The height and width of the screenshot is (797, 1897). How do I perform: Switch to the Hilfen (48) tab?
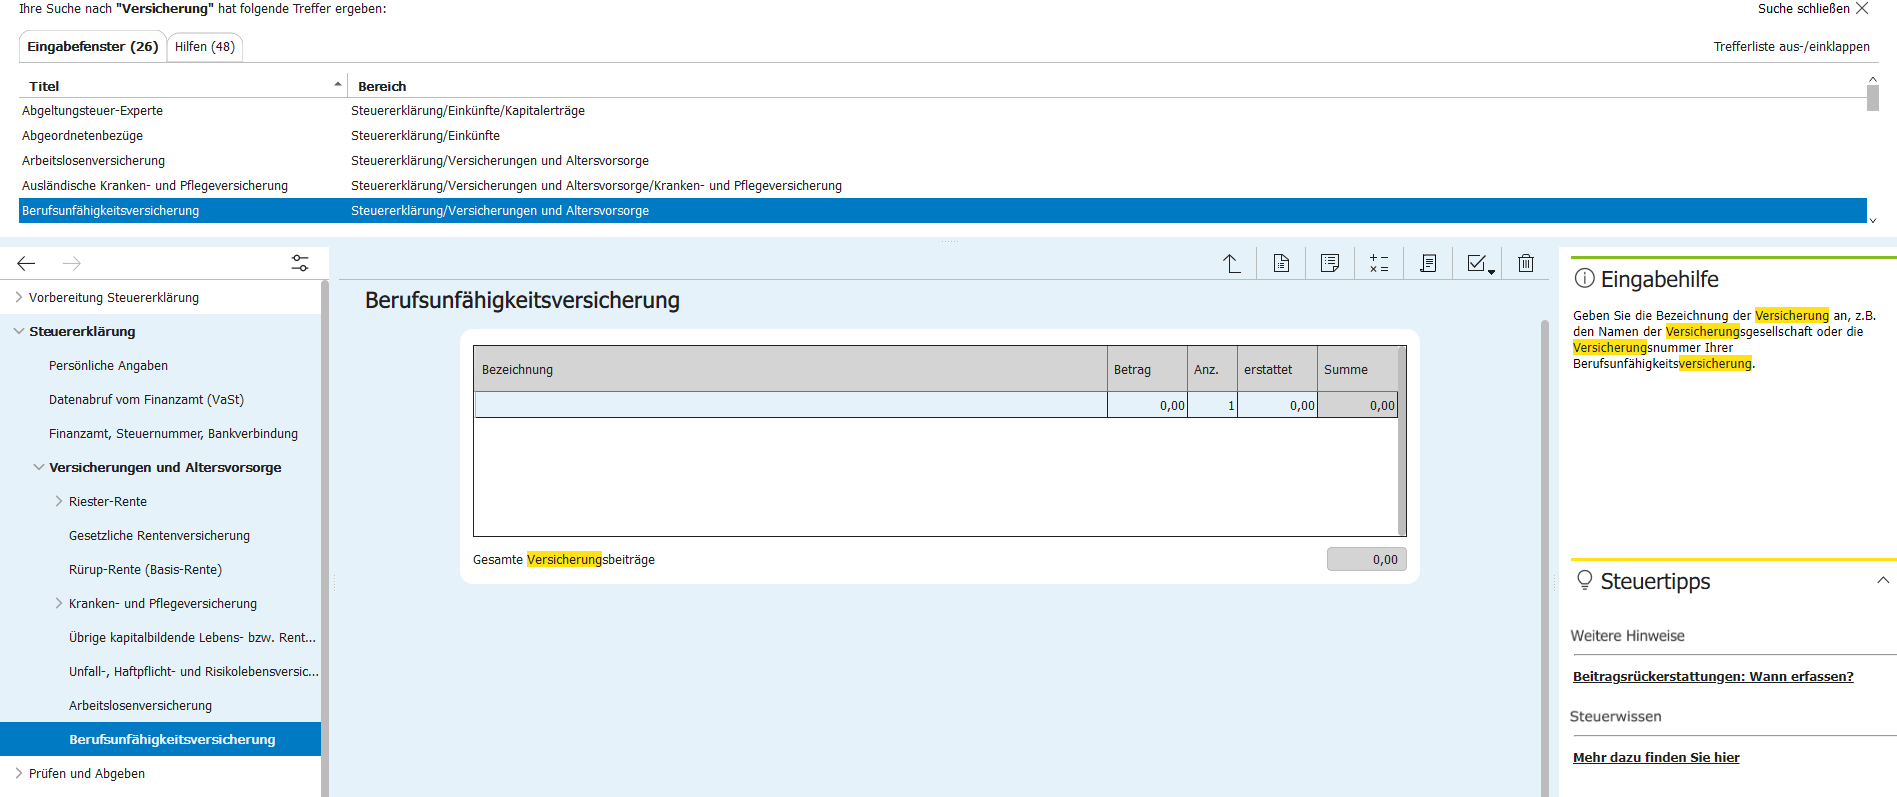click(x=205, y=47)
